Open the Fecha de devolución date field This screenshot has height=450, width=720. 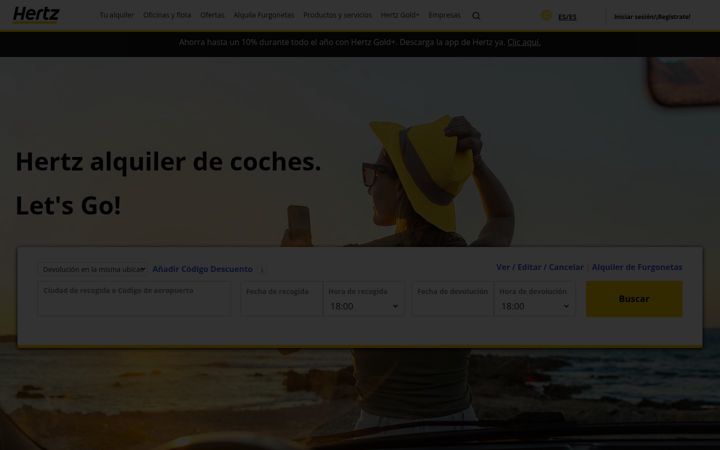click(x=452, y=299)
